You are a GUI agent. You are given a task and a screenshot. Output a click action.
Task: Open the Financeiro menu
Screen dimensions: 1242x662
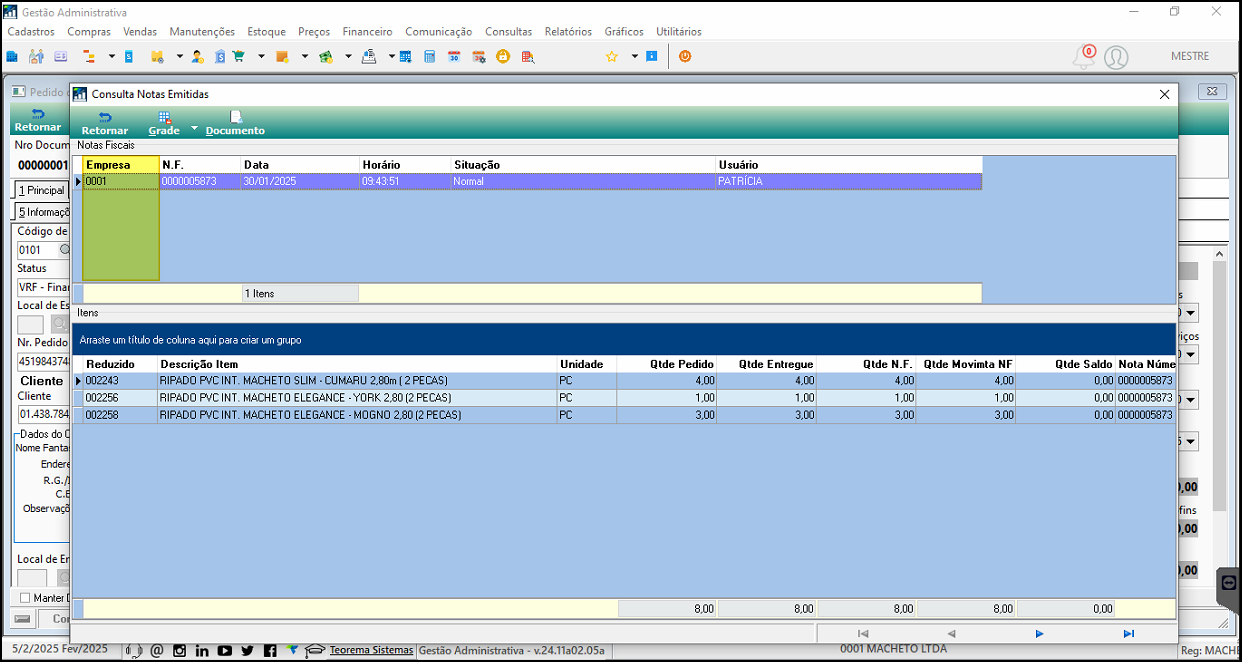pyautogui.click(x=367, y=32)
